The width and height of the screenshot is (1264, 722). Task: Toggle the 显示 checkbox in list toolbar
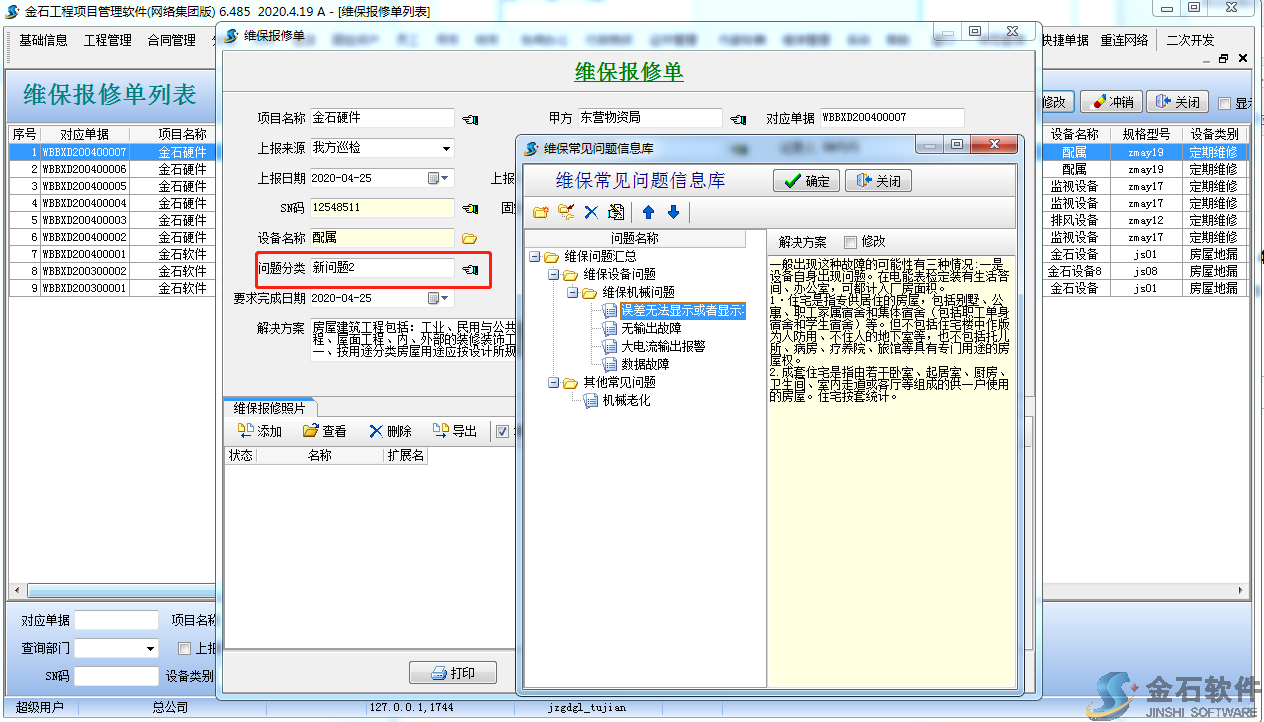[x=1224, y=103]
